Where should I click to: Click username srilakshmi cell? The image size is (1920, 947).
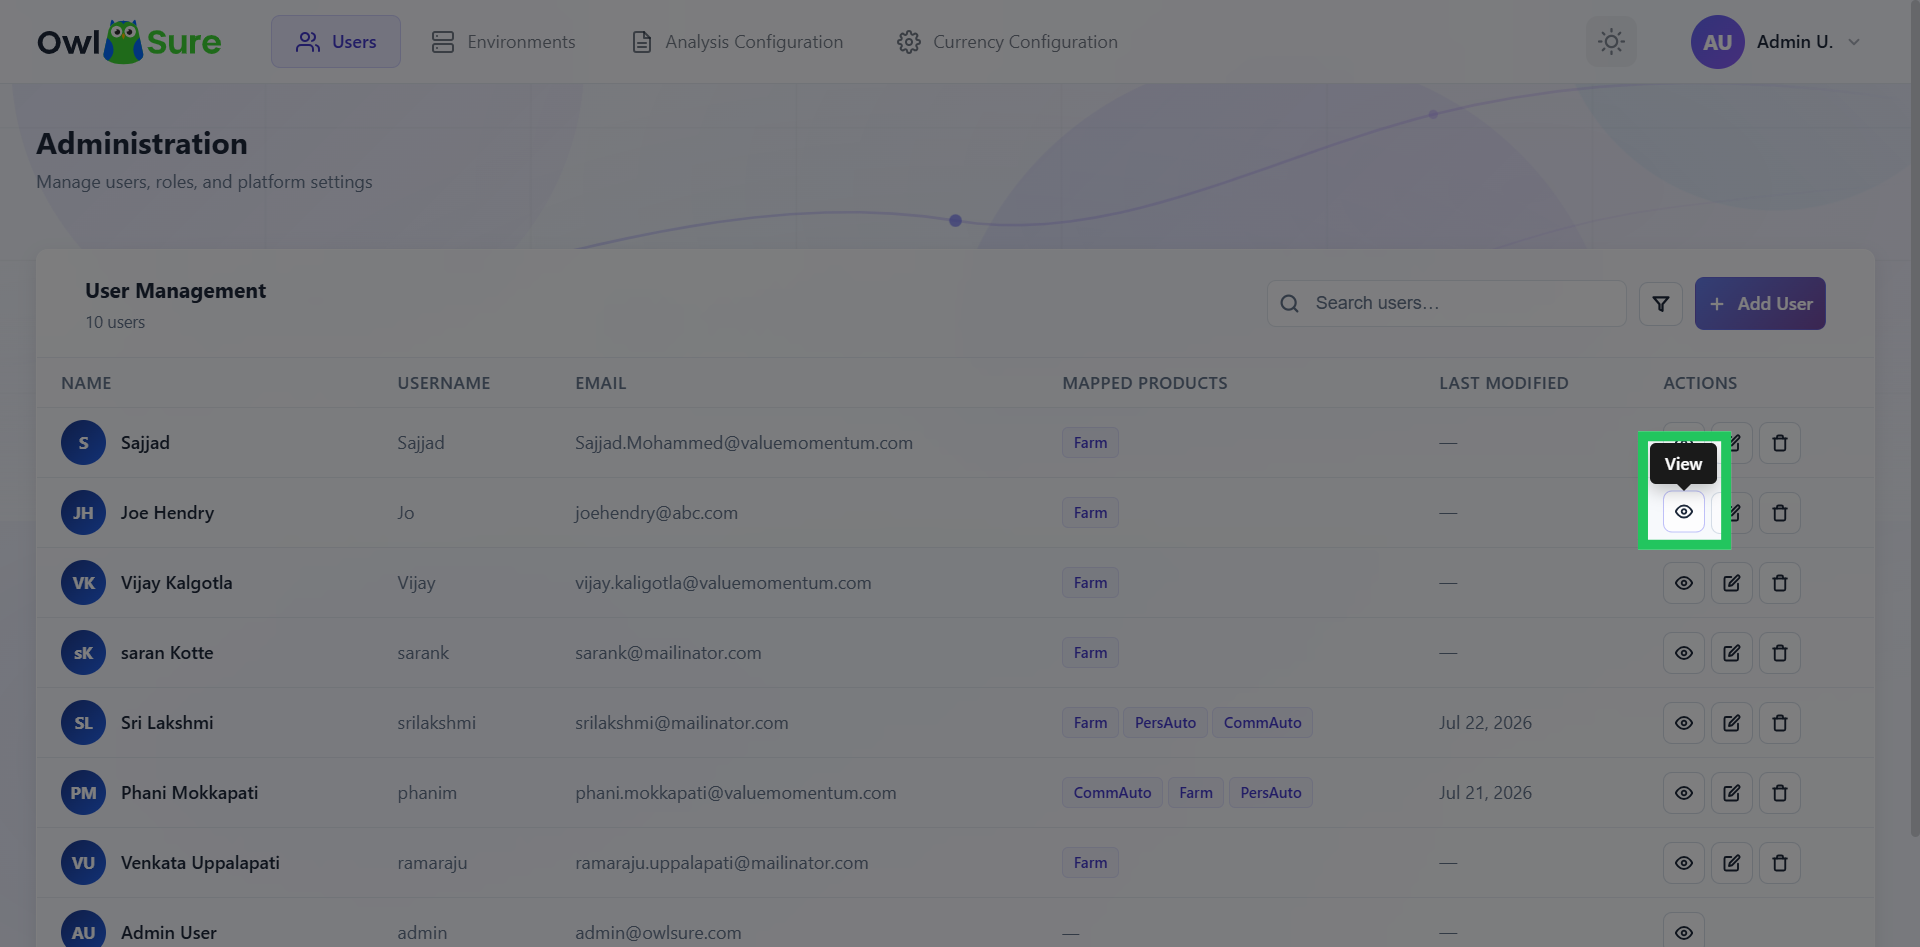pyautogui.click(x=436, y=723)
